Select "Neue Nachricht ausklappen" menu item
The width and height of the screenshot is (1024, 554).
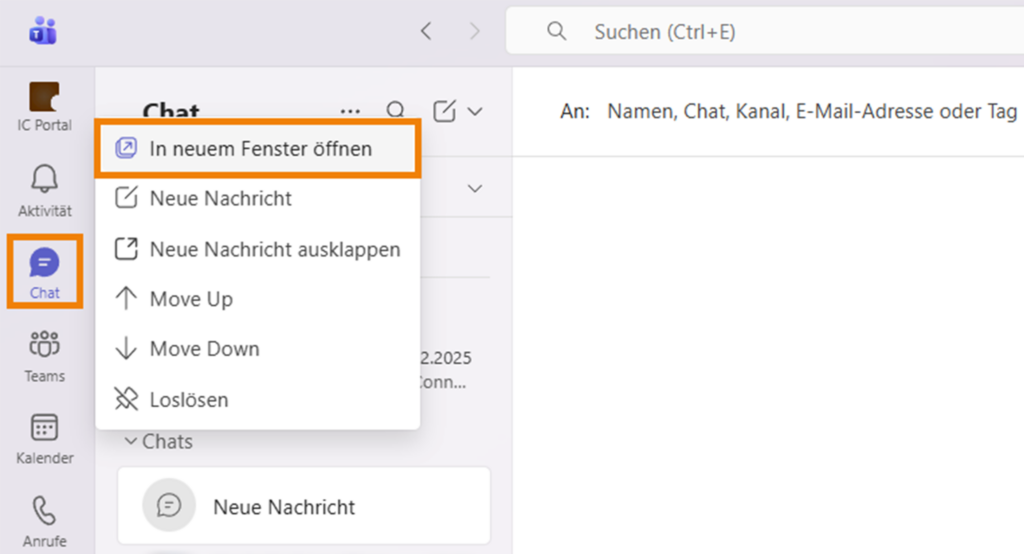tap(274, 249)
